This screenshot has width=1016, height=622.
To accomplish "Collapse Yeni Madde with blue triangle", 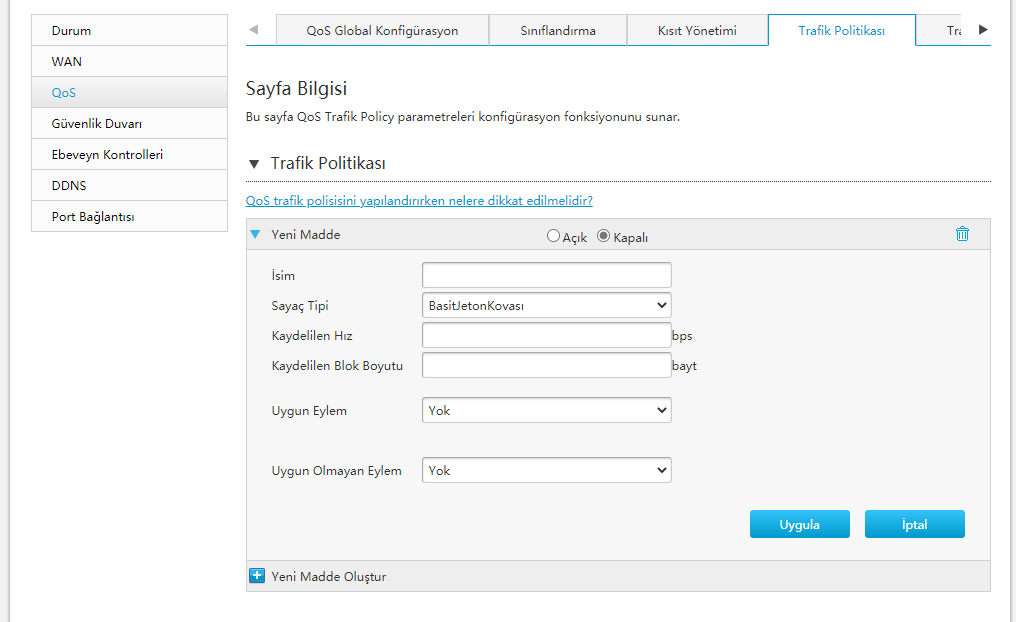I will click(x=255, y=235).
